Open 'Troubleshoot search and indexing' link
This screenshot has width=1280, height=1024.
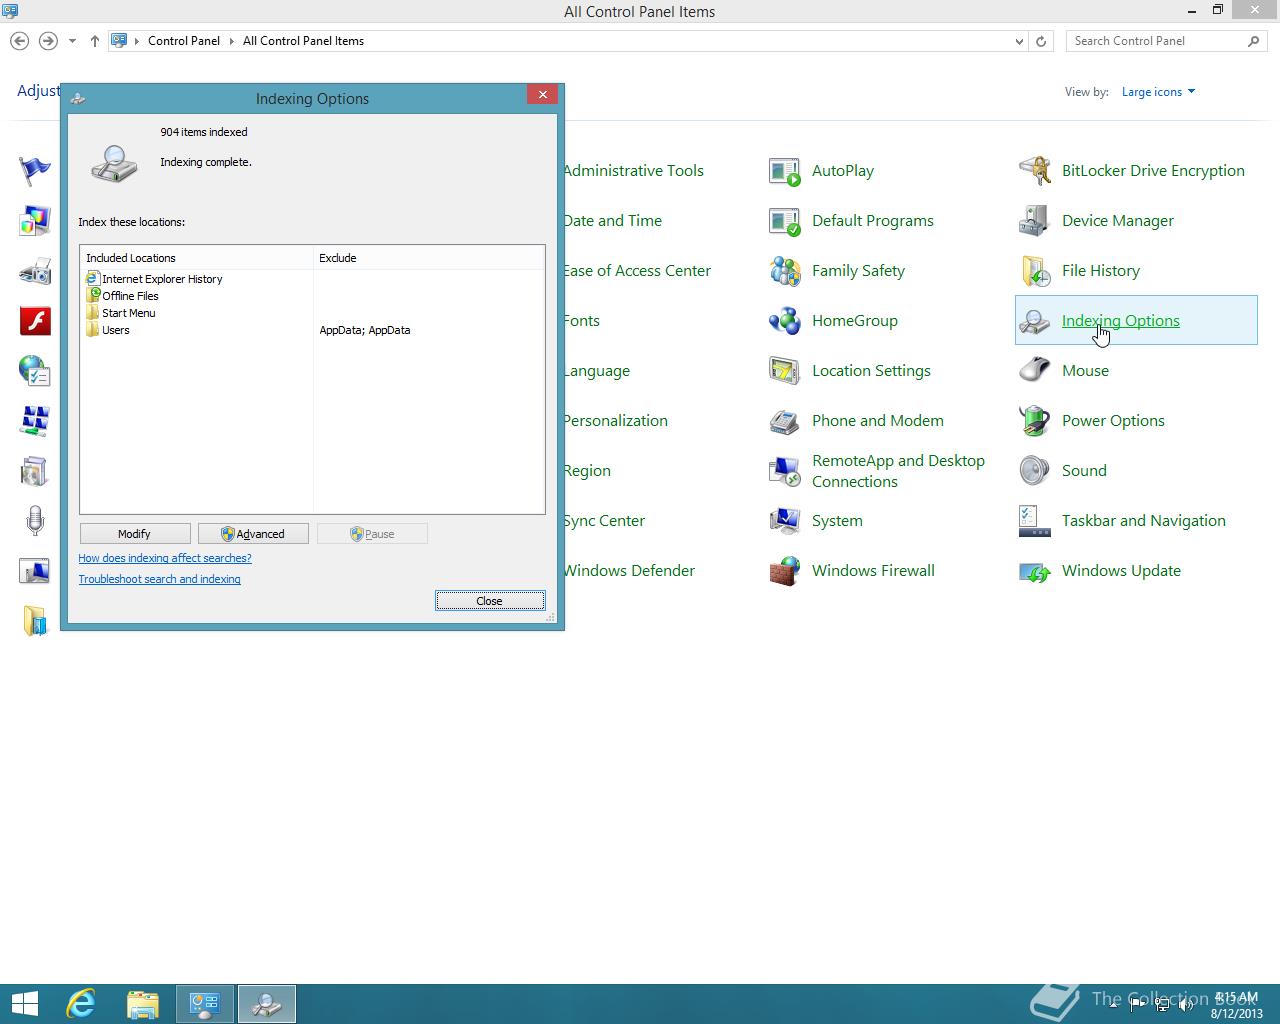tap(160, 579)
